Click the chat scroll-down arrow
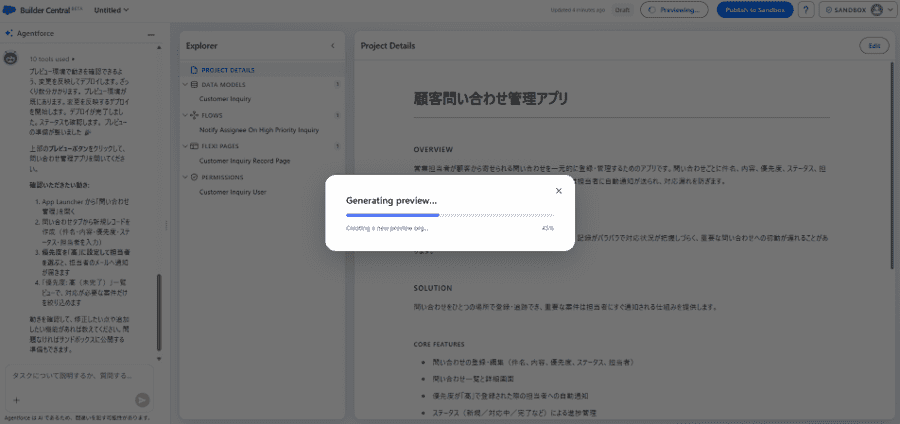 pyautogui.click(x=159, y=359)
